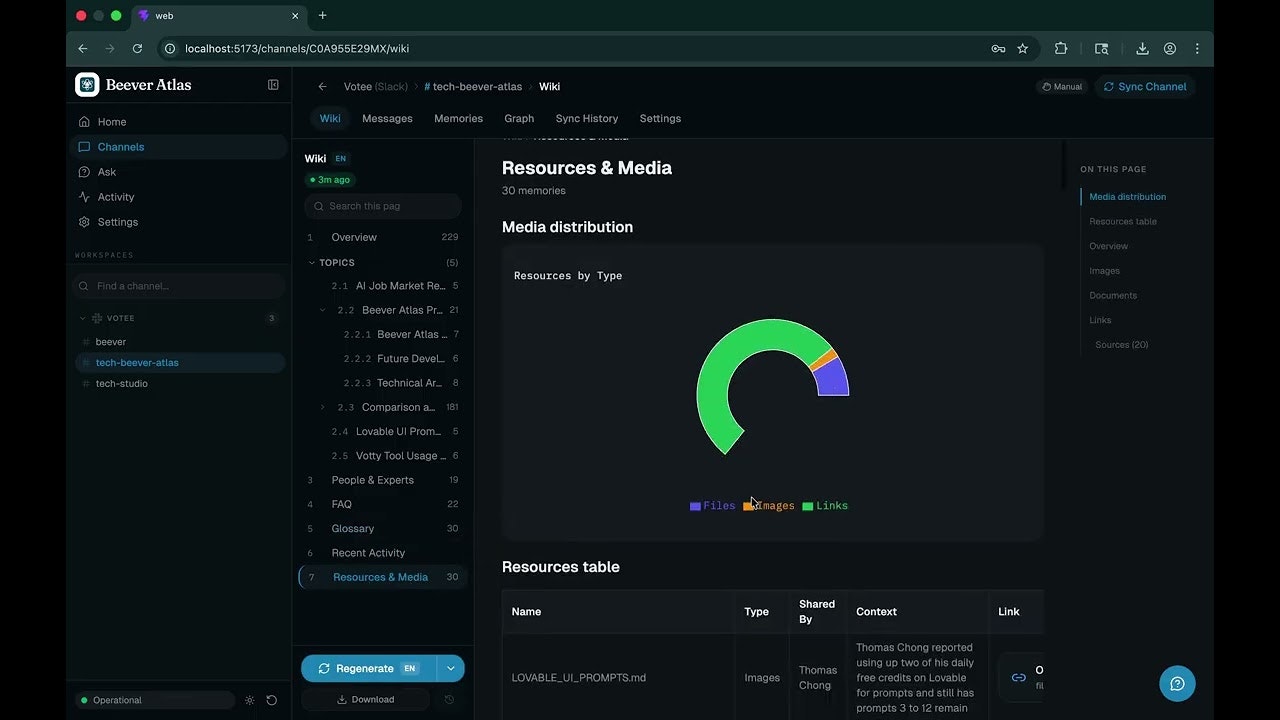Open the Regenerate dropdown arrow

[451, 668]
